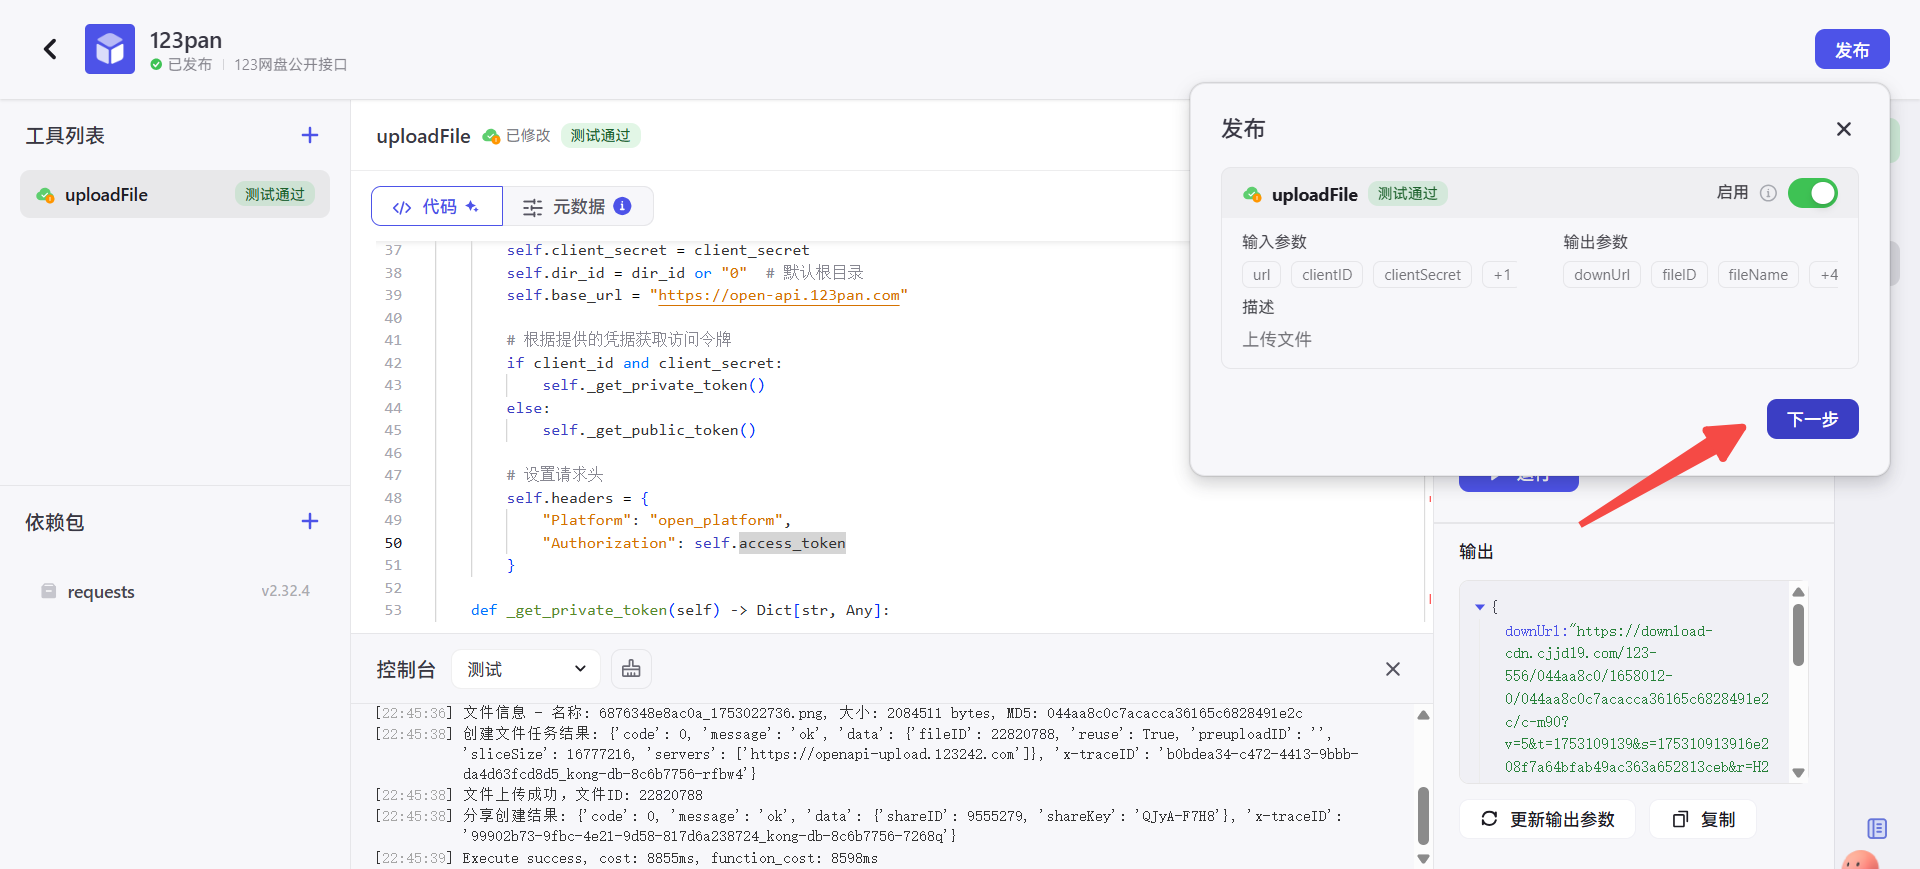Click the 下一步 button in the dialog
Viewport: 1920px width, 869px height.
1812,419
